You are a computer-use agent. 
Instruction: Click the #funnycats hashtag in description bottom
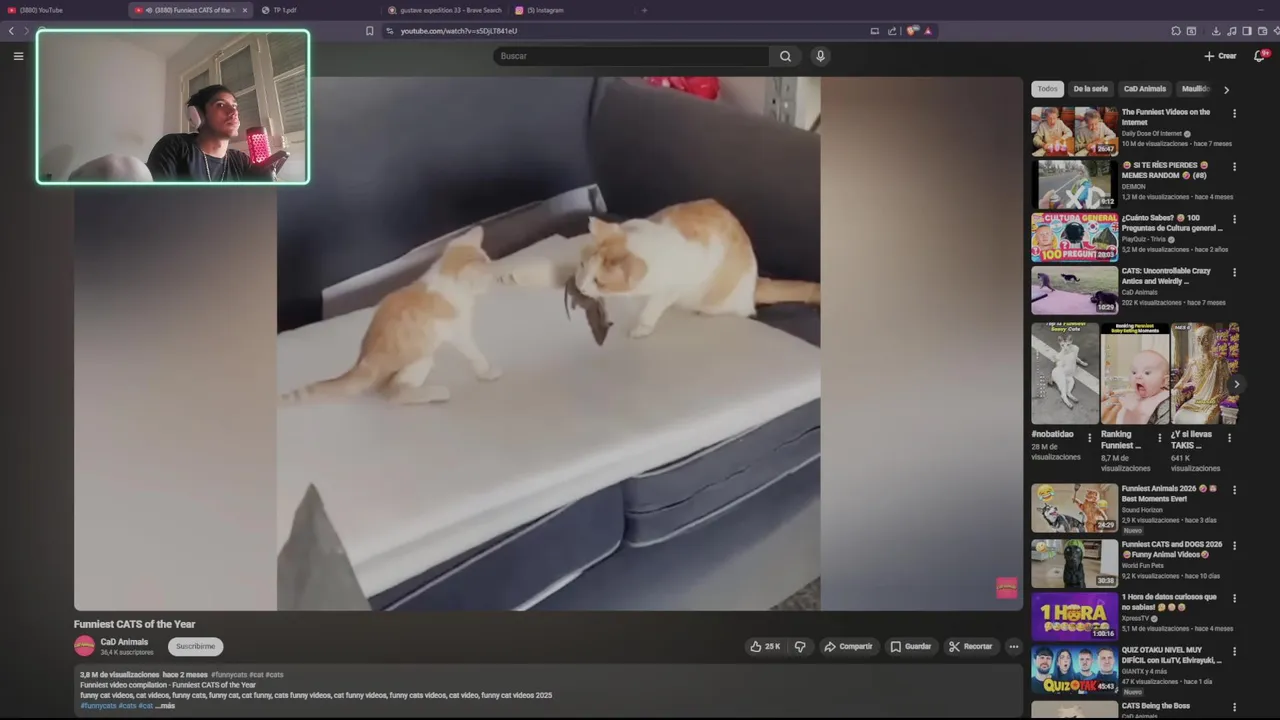click(x=98, y=706)
